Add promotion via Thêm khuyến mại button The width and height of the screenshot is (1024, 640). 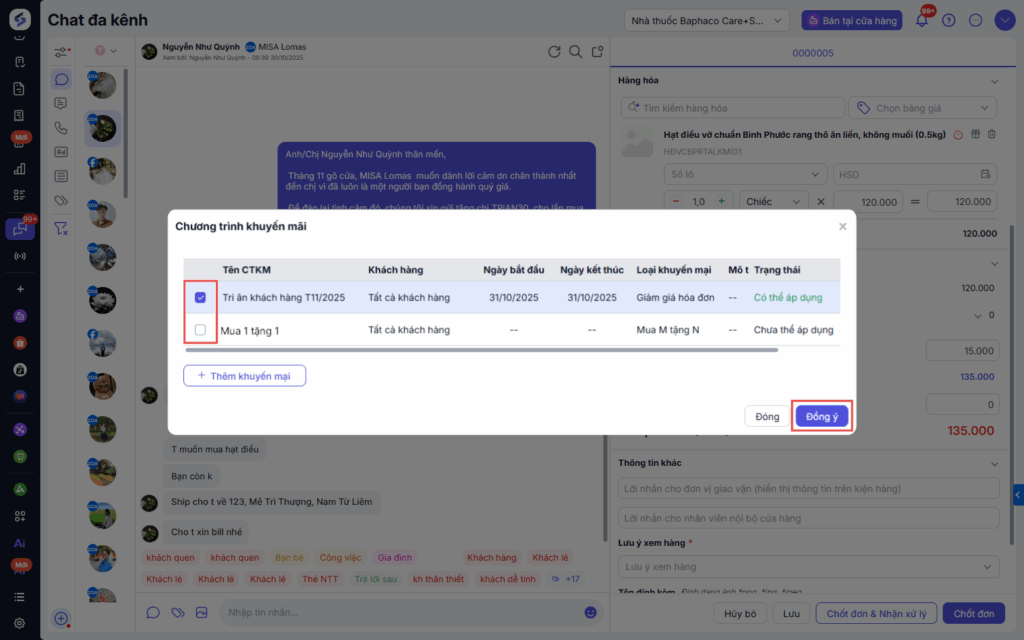pos(244,376)
